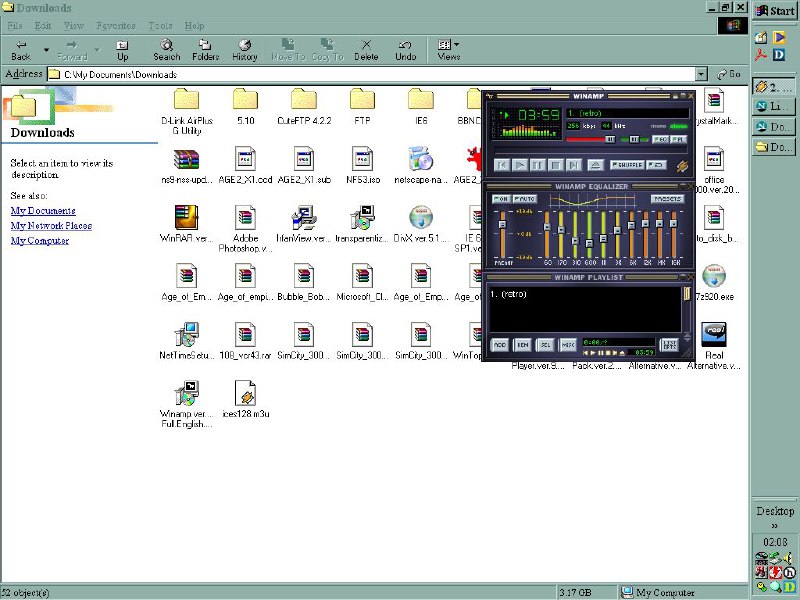800x600 pixels.
Task: Turn the equalizer ON switch
Action: coord(501,198)
